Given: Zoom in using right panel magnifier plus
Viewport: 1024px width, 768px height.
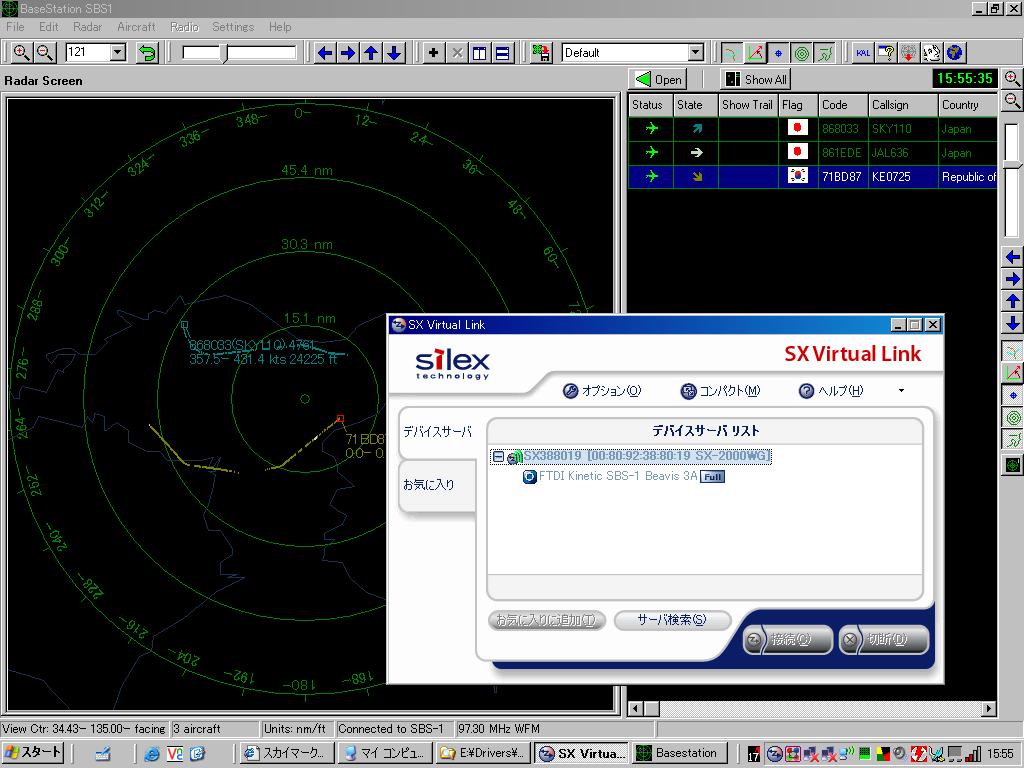Looking at the screenshot, I should coord(1012,79).
